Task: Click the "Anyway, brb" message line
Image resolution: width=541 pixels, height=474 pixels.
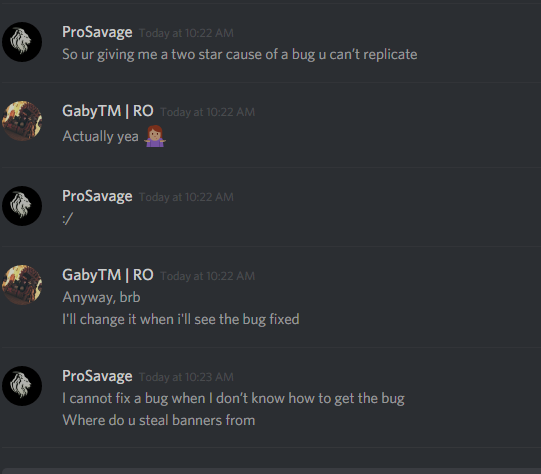Action: point(101,297)
